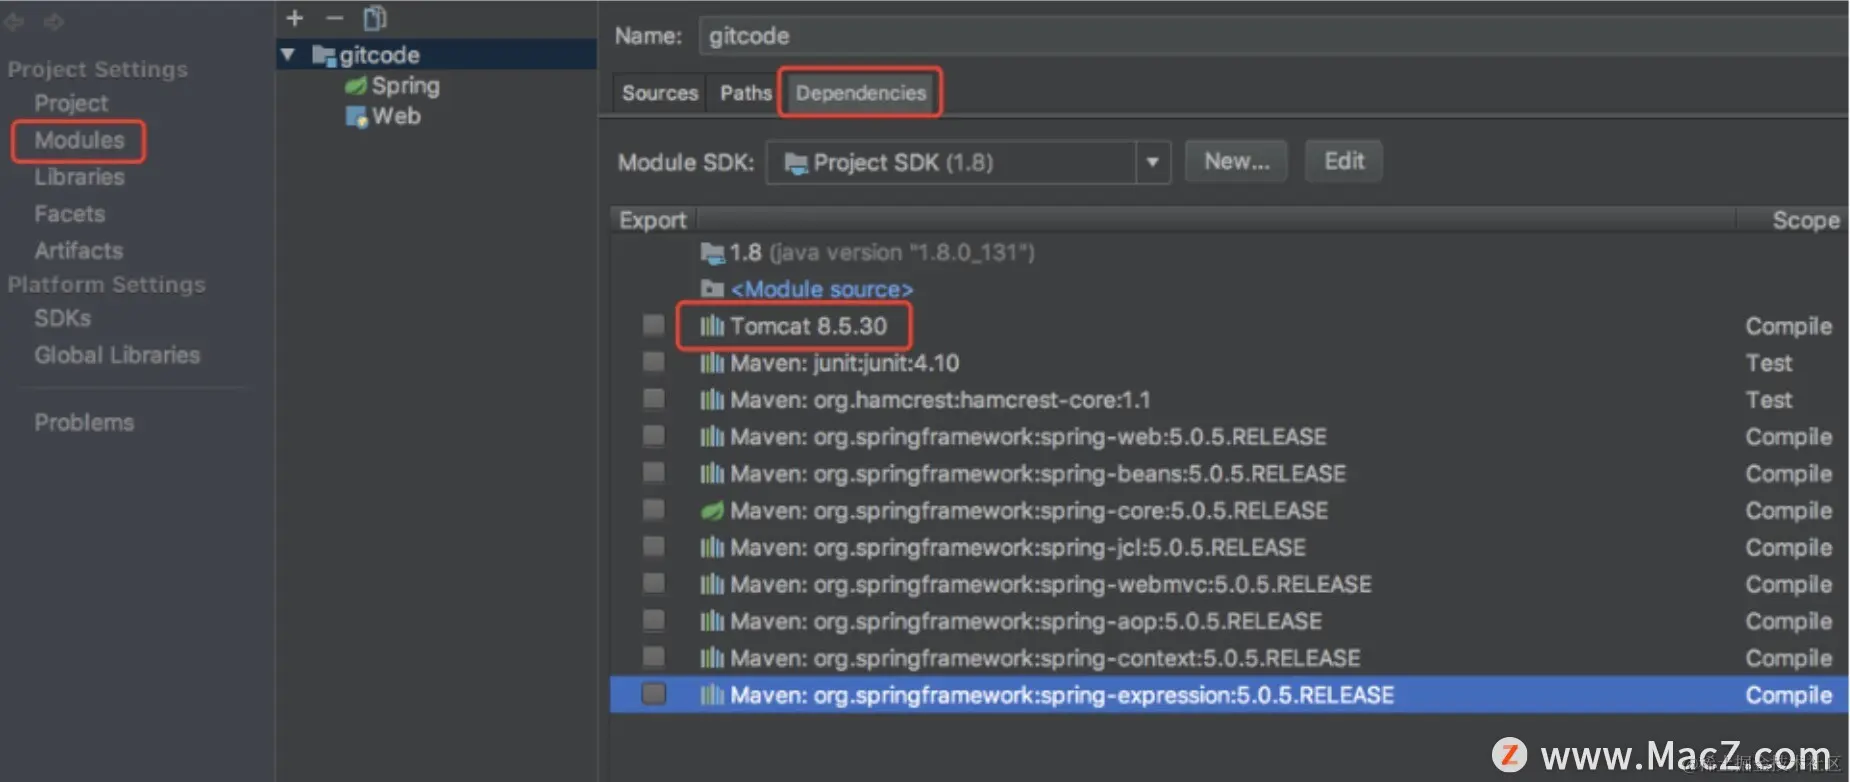This screenshot has height=782, width=1850.
Task: Switch to the Dependencies tab
Action: tap(860, 93)
